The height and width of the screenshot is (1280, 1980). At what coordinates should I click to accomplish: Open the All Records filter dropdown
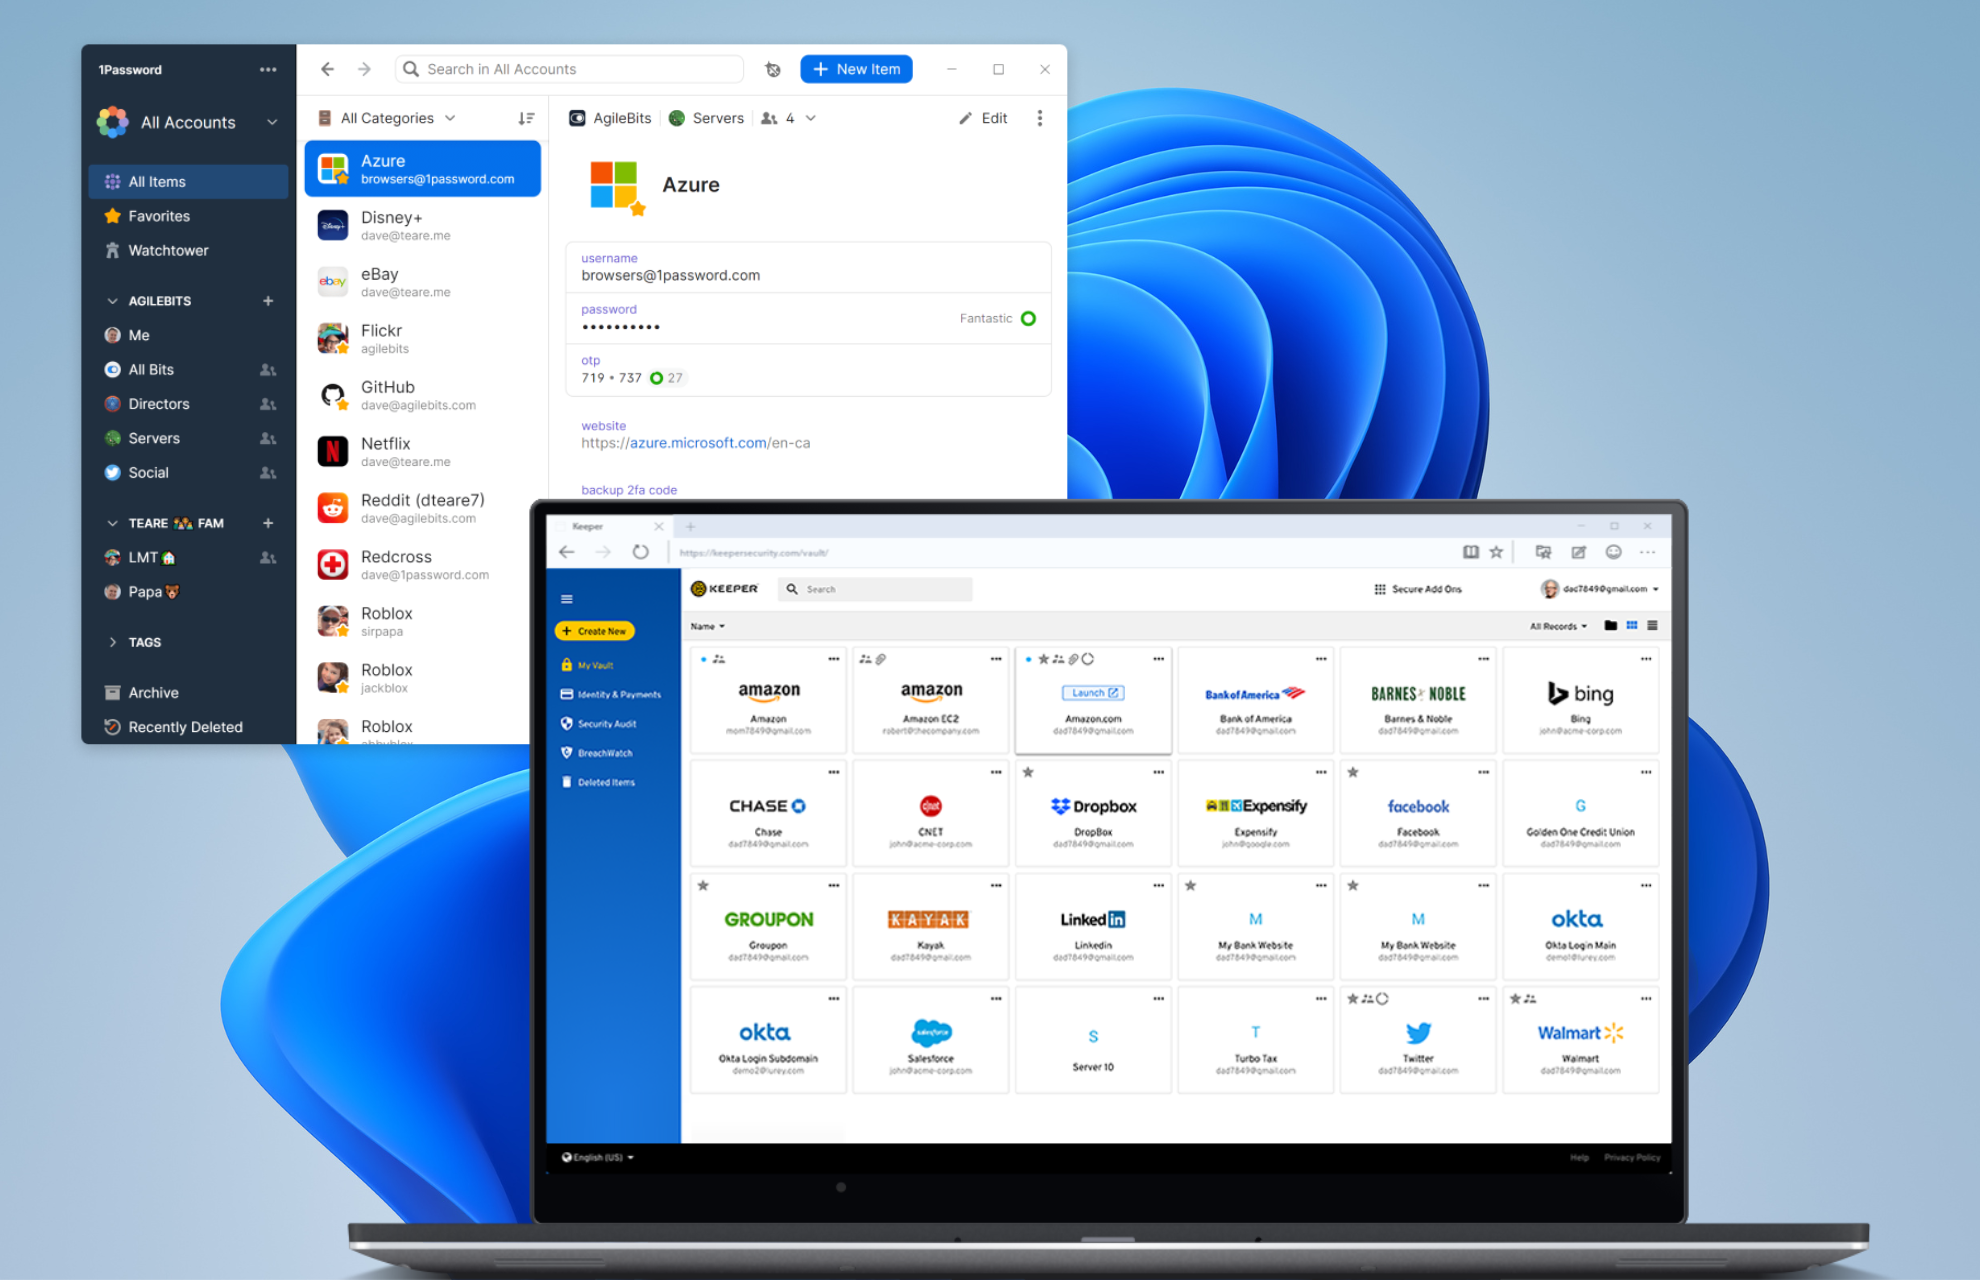pos(1558,626)
